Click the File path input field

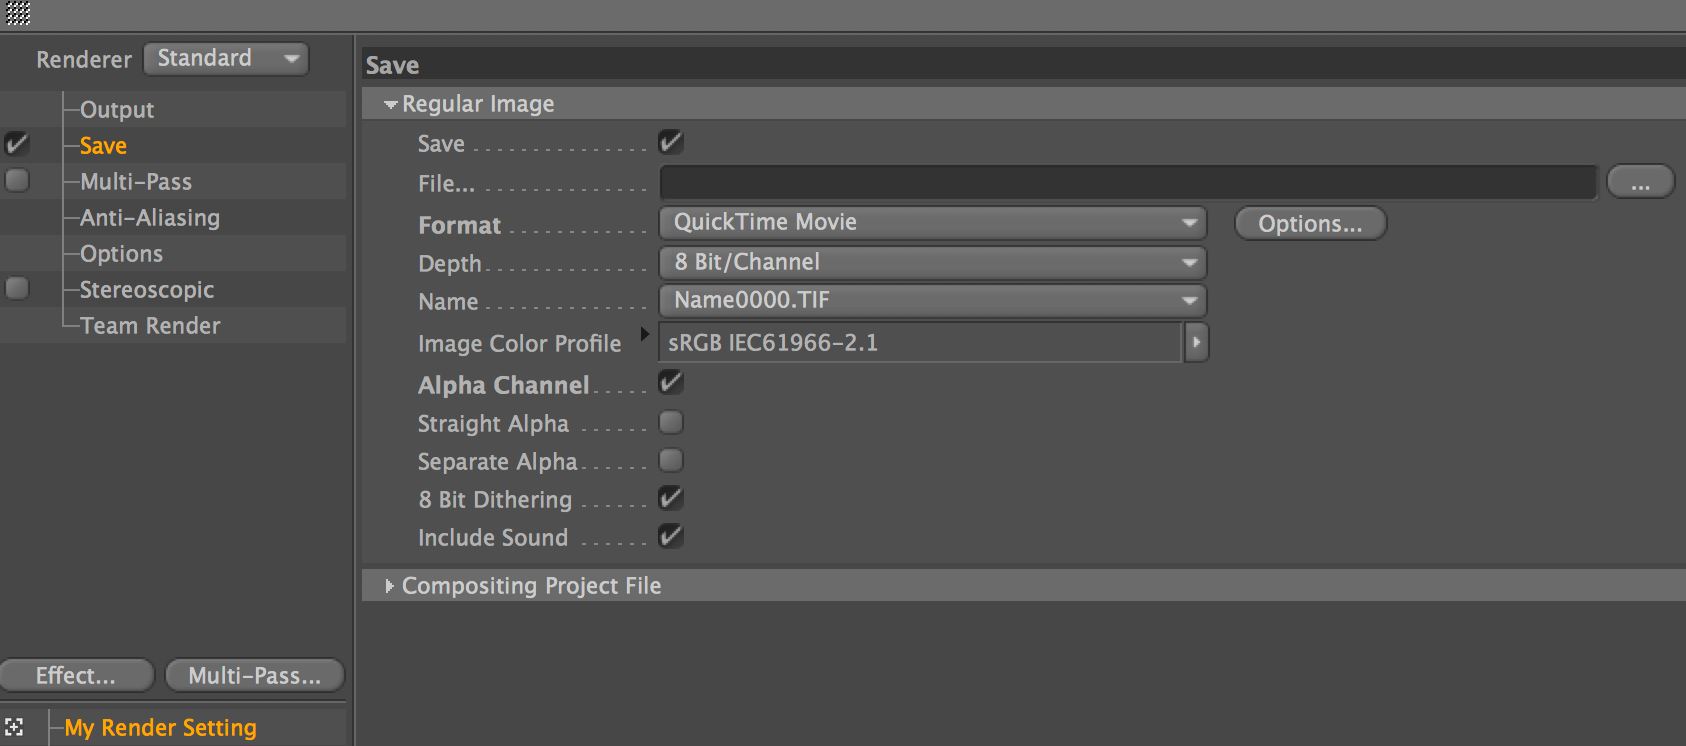coord(1127,183)
